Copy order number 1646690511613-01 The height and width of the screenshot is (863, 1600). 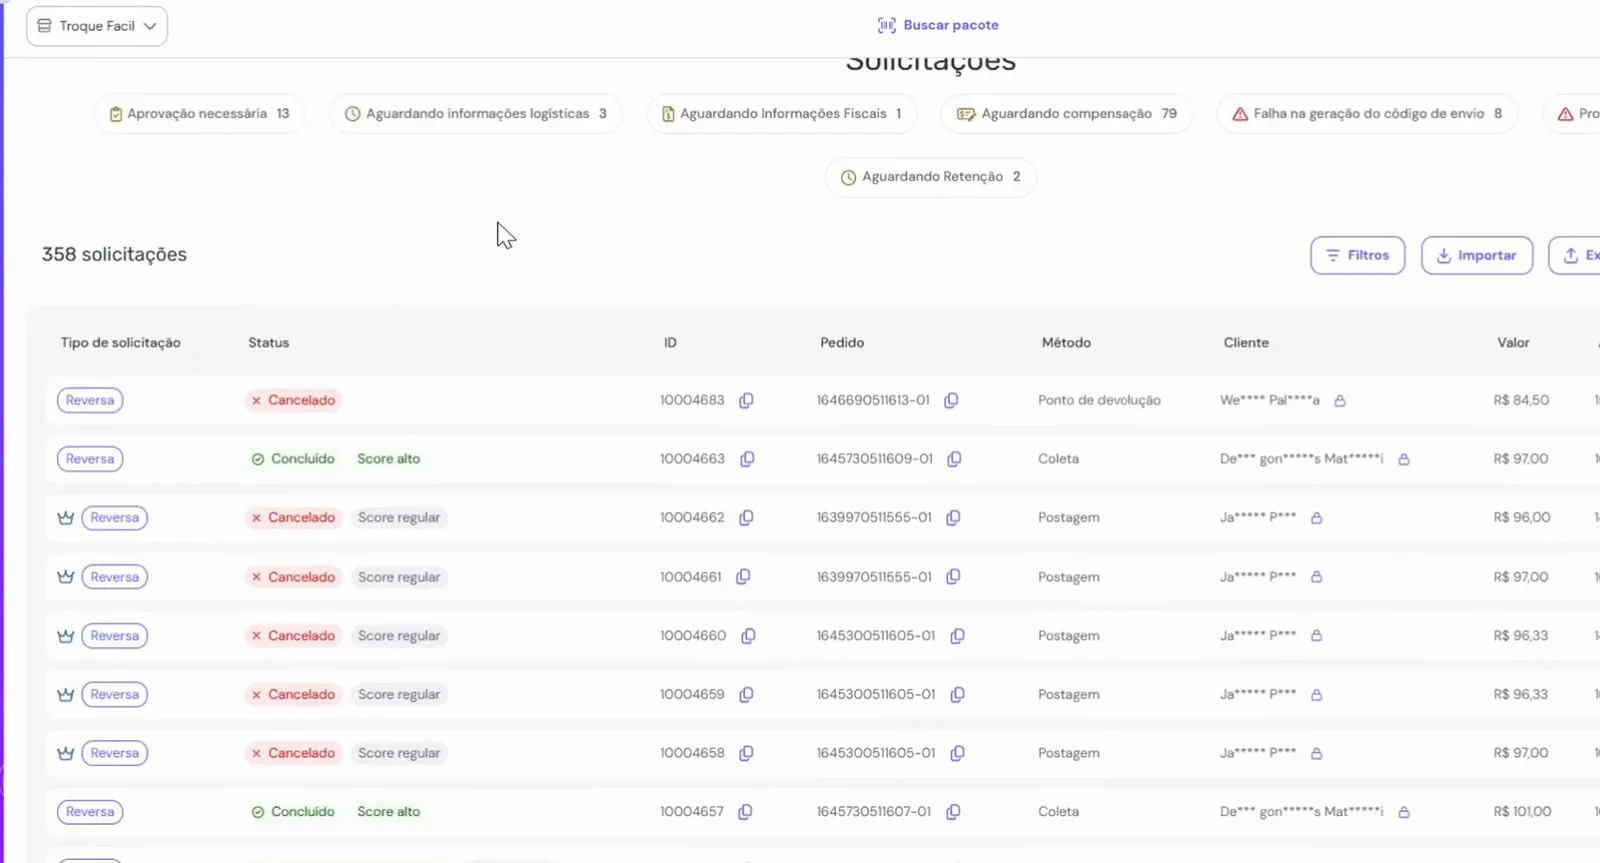[951, 400]
